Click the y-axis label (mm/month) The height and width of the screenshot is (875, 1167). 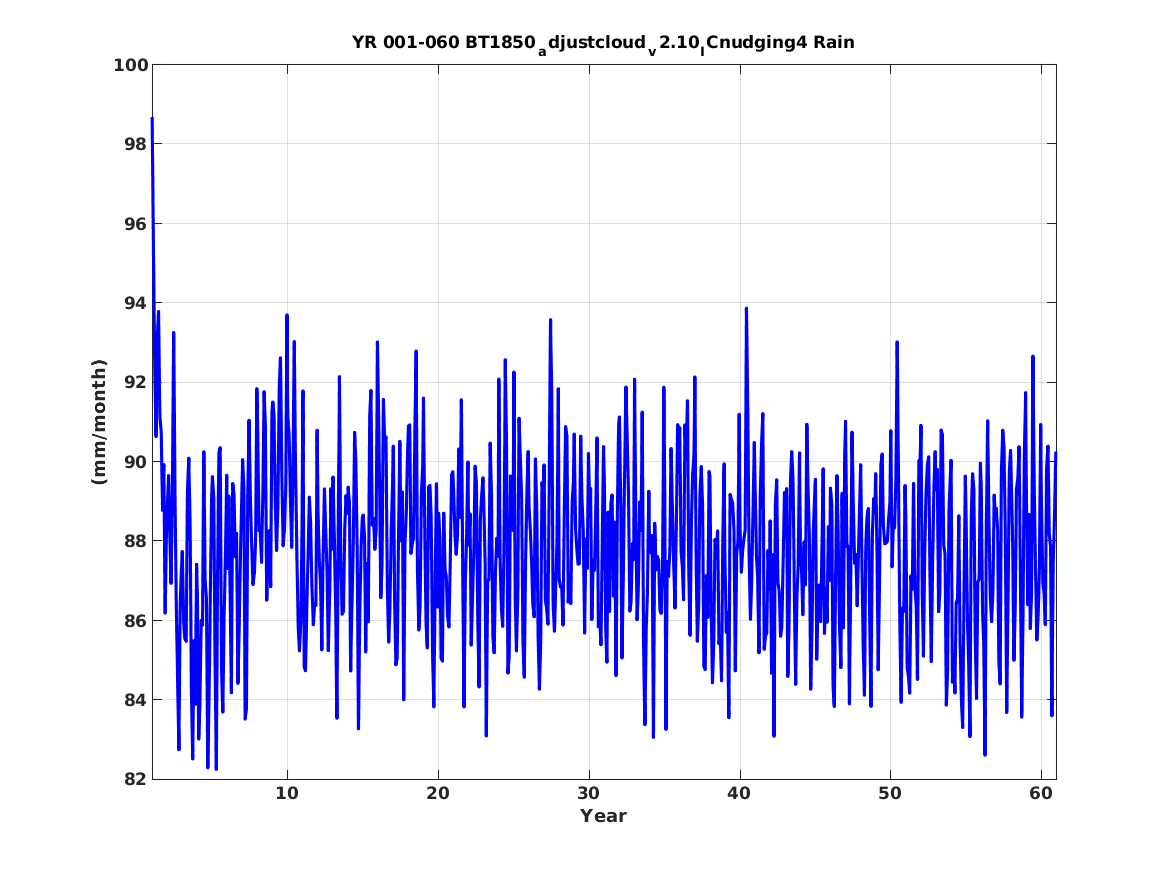[x=99, y=422]
